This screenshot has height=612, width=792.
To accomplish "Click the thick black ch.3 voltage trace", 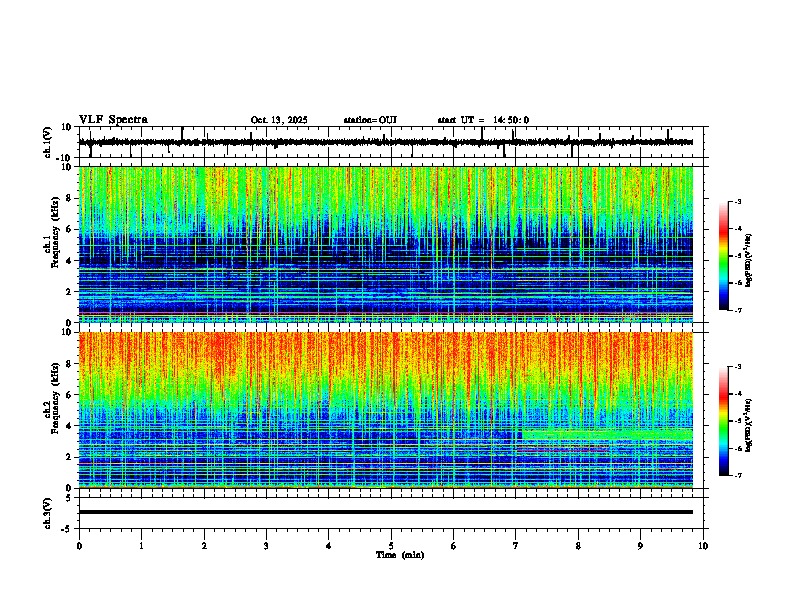I will [x=386, y=512].
